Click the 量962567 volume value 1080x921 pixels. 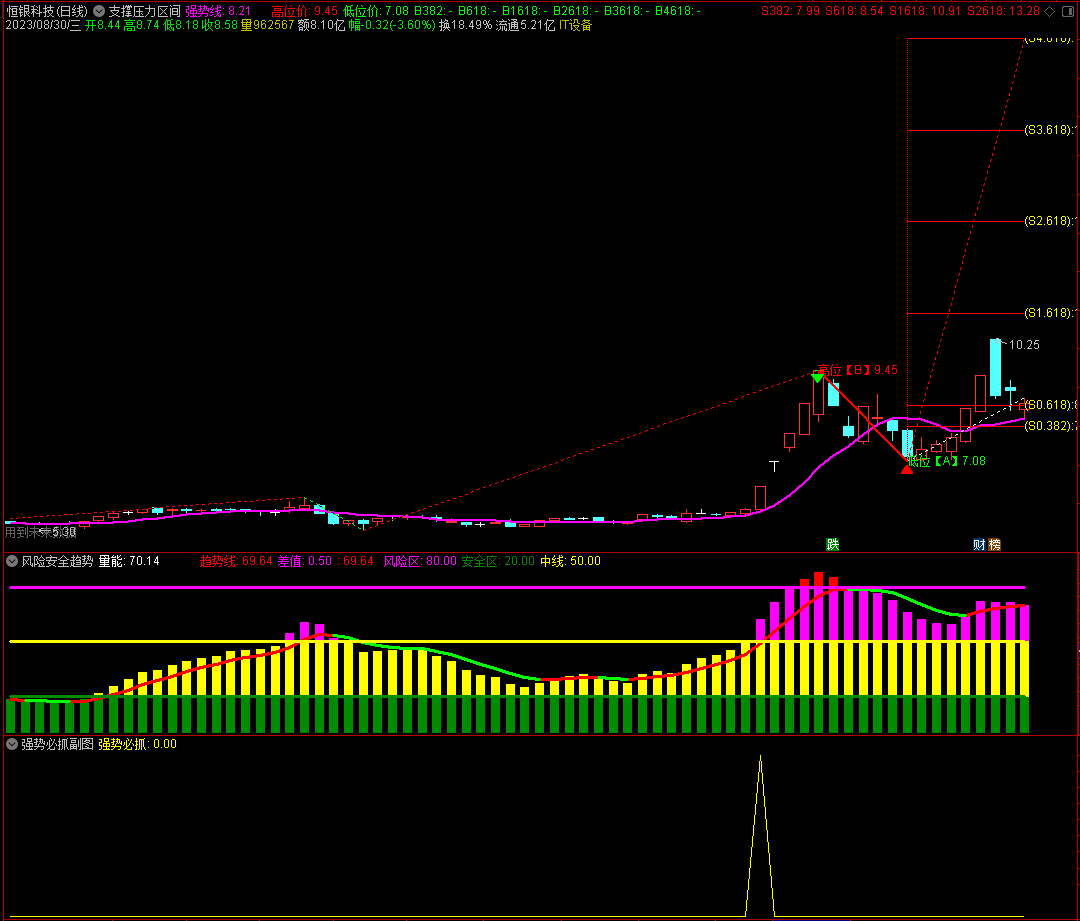click(267, 25)
